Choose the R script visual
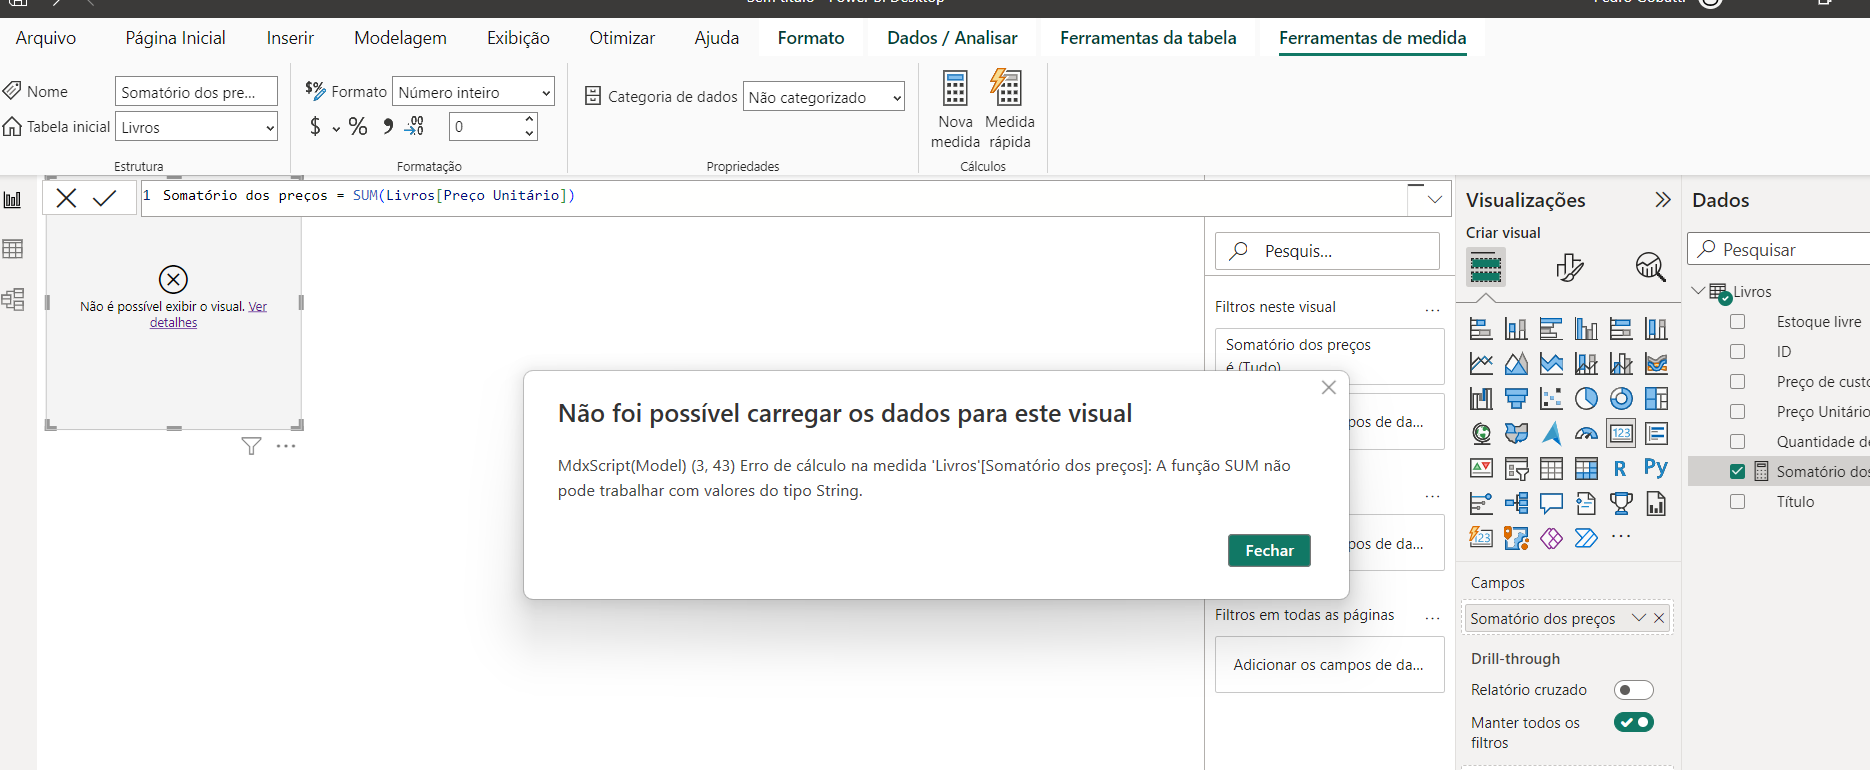 click(1621, 468)
